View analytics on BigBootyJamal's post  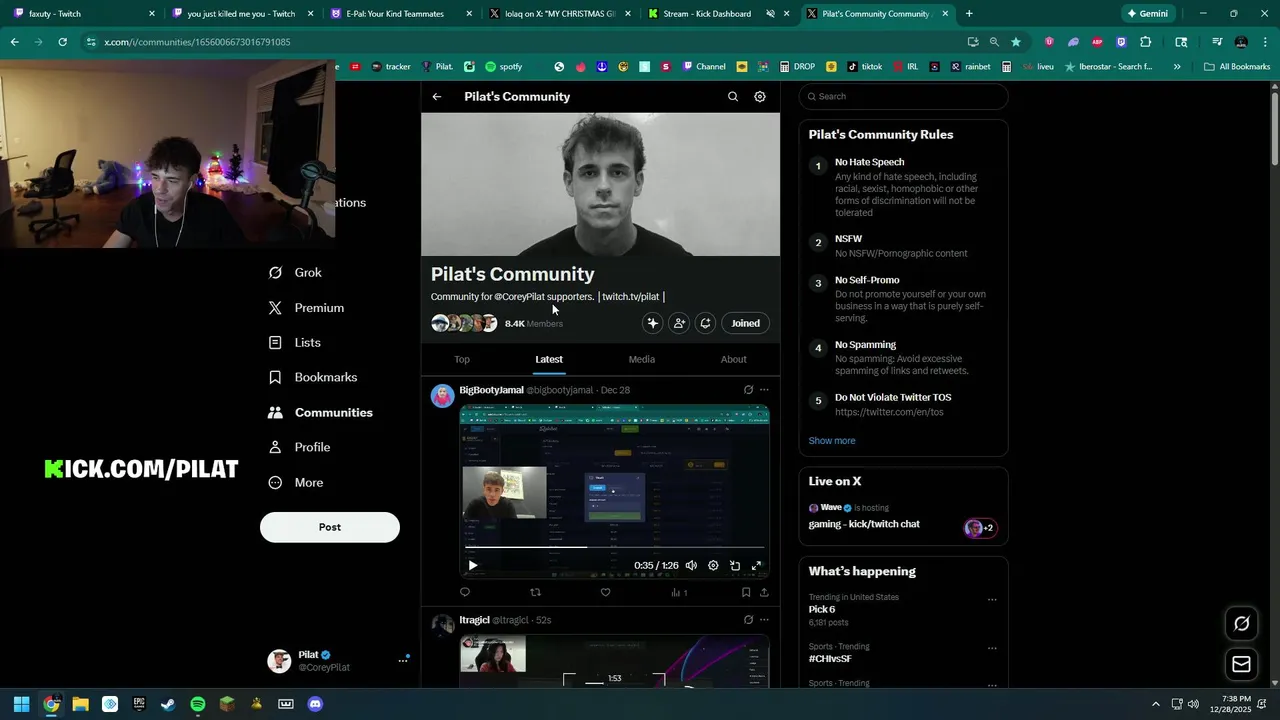(x=679, y=592)
